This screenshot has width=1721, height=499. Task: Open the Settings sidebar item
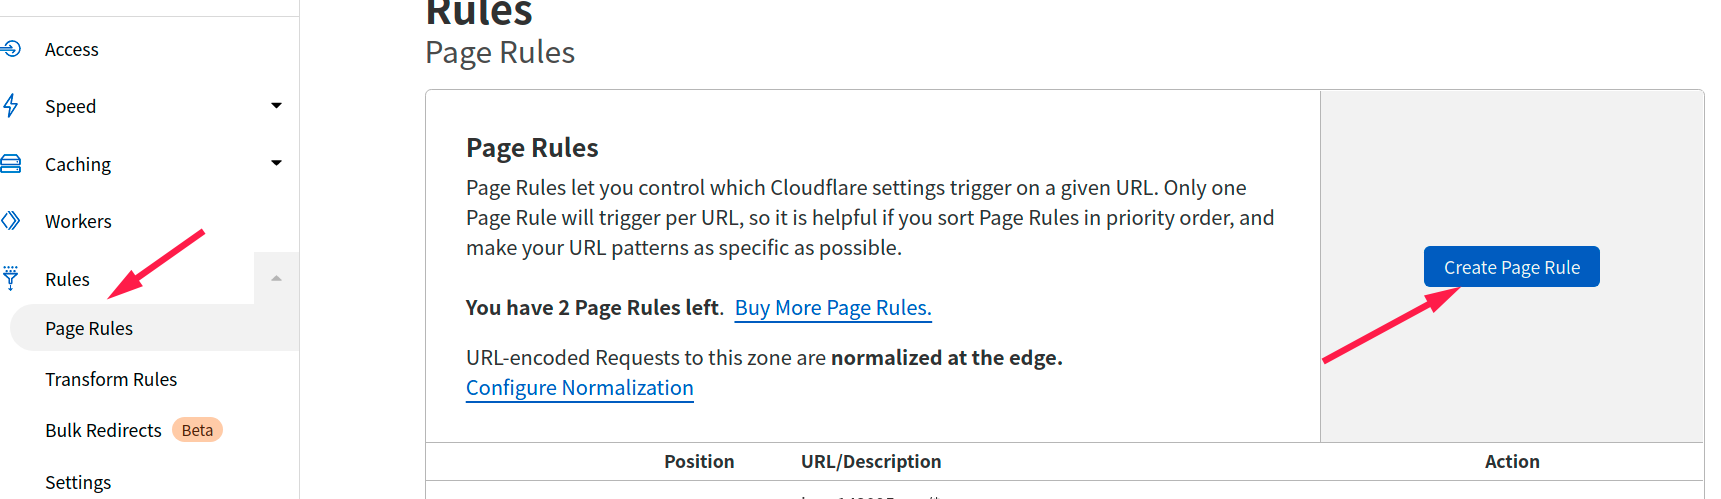coord(78,482)
